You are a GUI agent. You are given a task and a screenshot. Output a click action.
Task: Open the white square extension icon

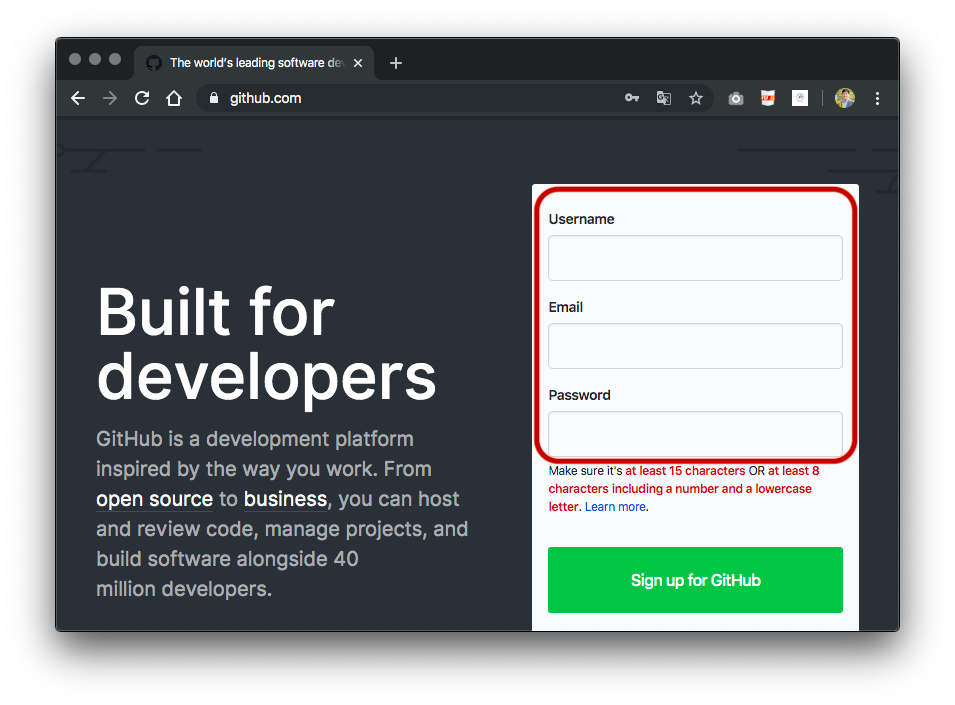[x=800, y=98]
